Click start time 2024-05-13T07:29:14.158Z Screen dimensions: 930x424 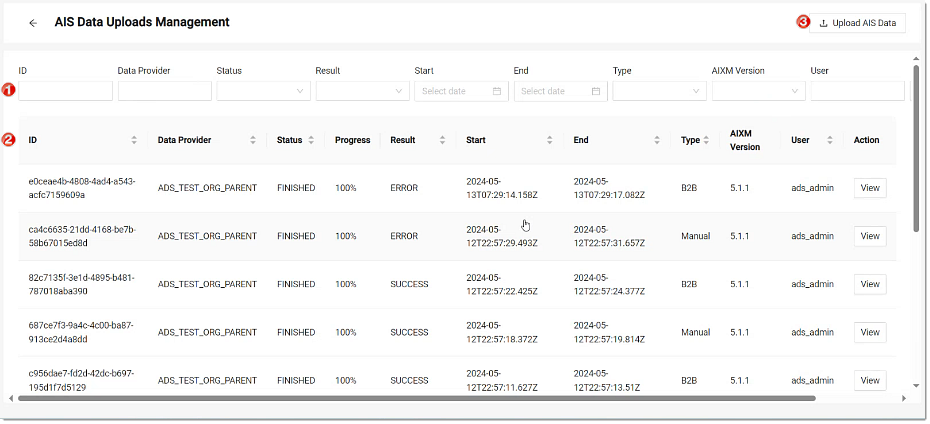coord(502,188)
